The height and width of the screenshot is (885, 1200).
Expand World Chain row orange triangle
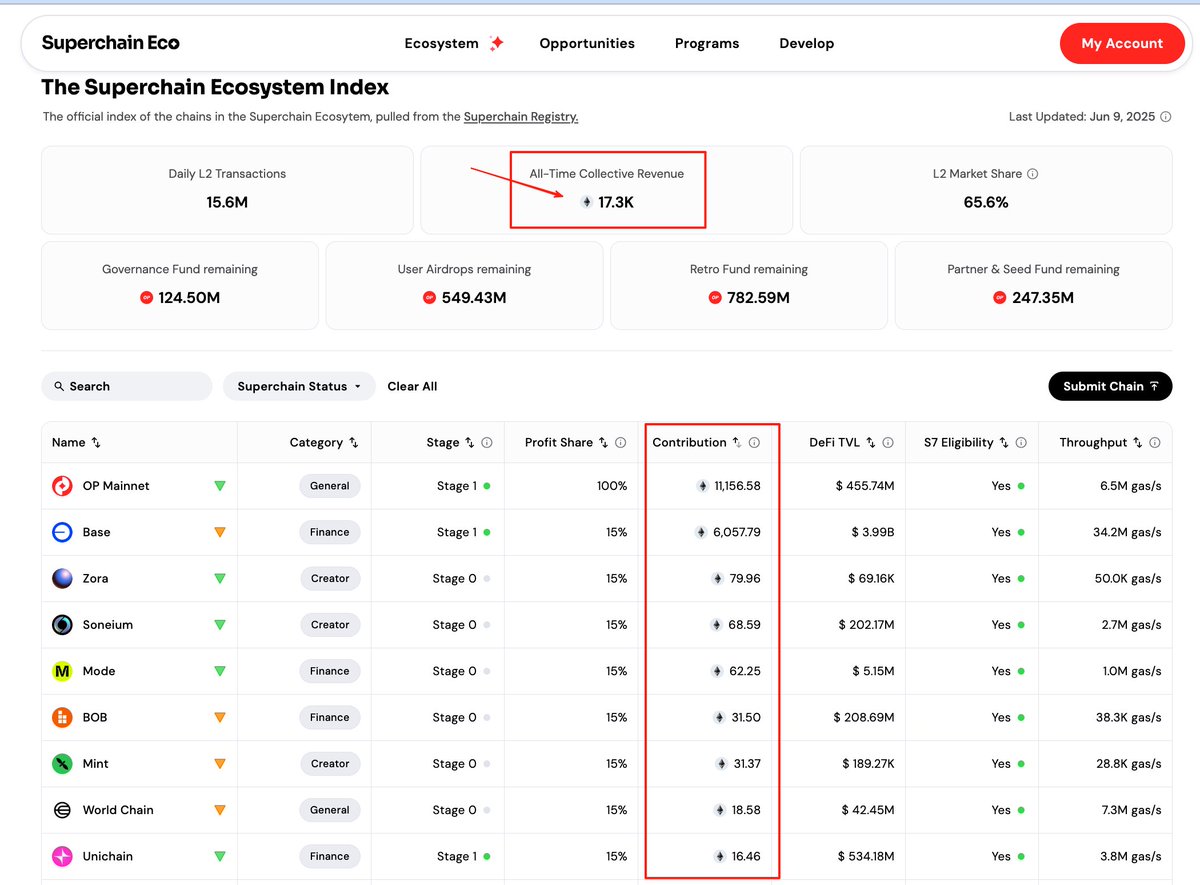(220, 810)
